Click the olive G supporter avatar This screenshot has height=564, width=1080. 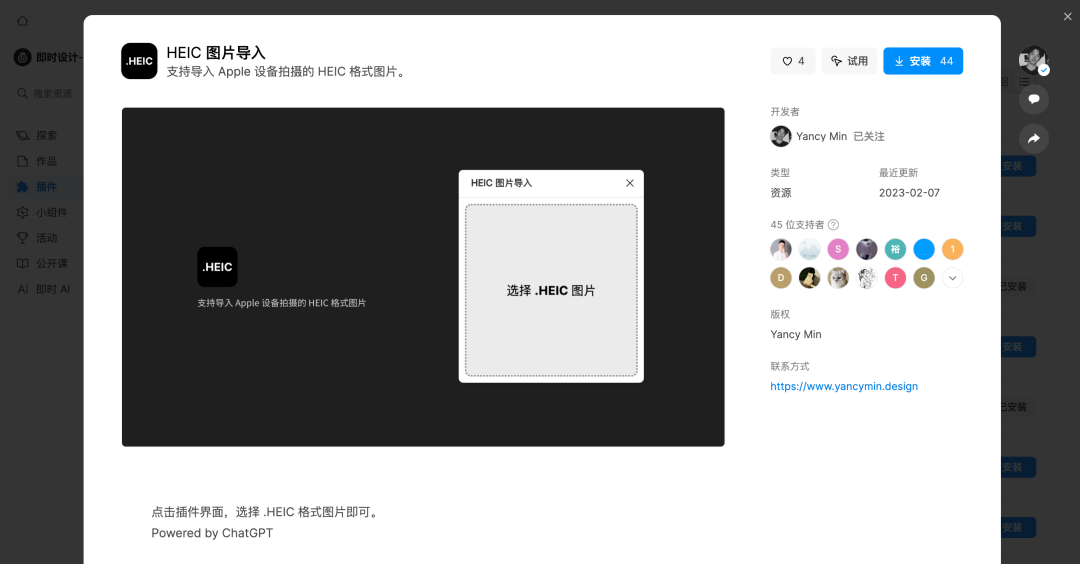tap(924, 278)
